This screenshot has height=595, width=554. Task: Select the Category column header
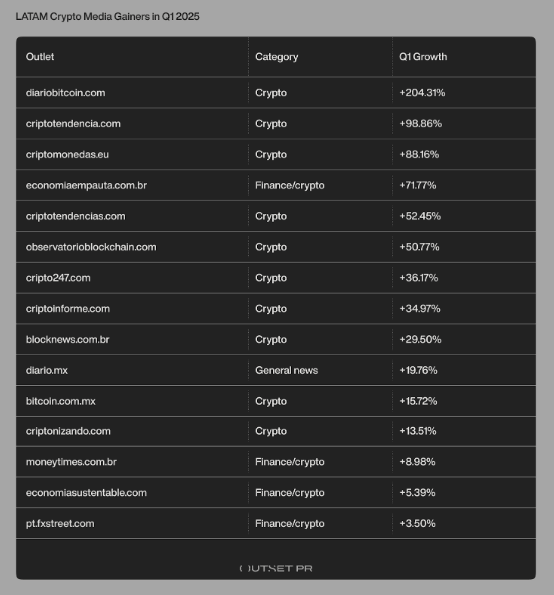coord(277,57)
